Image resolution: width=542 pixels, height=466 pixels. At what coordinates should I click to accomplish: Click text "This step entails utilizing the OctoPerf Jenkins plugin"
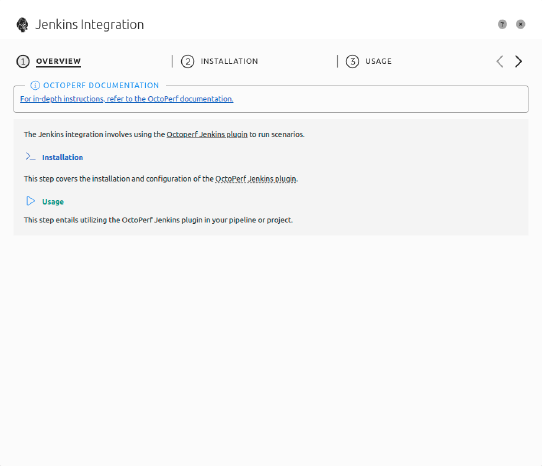pyautogui.click(x=113, y=220)
